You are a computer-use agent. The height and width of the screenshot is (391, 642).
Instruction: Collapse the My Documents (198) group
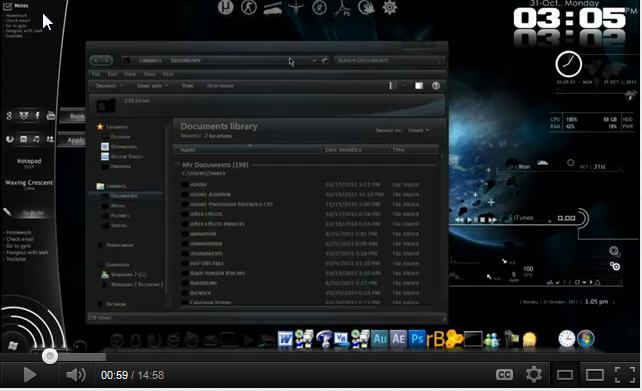(x=178, y=165)
